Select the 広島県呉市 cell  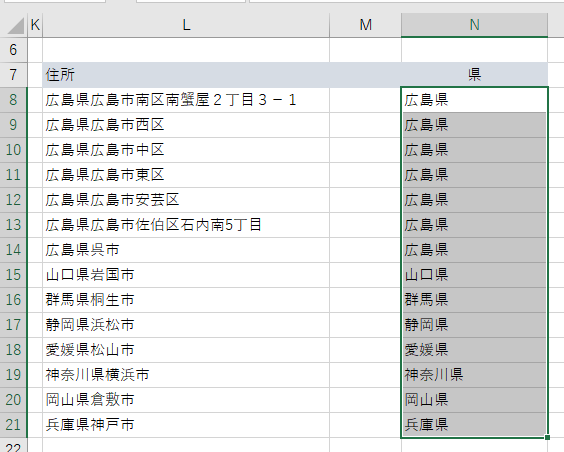coord(186,250)
